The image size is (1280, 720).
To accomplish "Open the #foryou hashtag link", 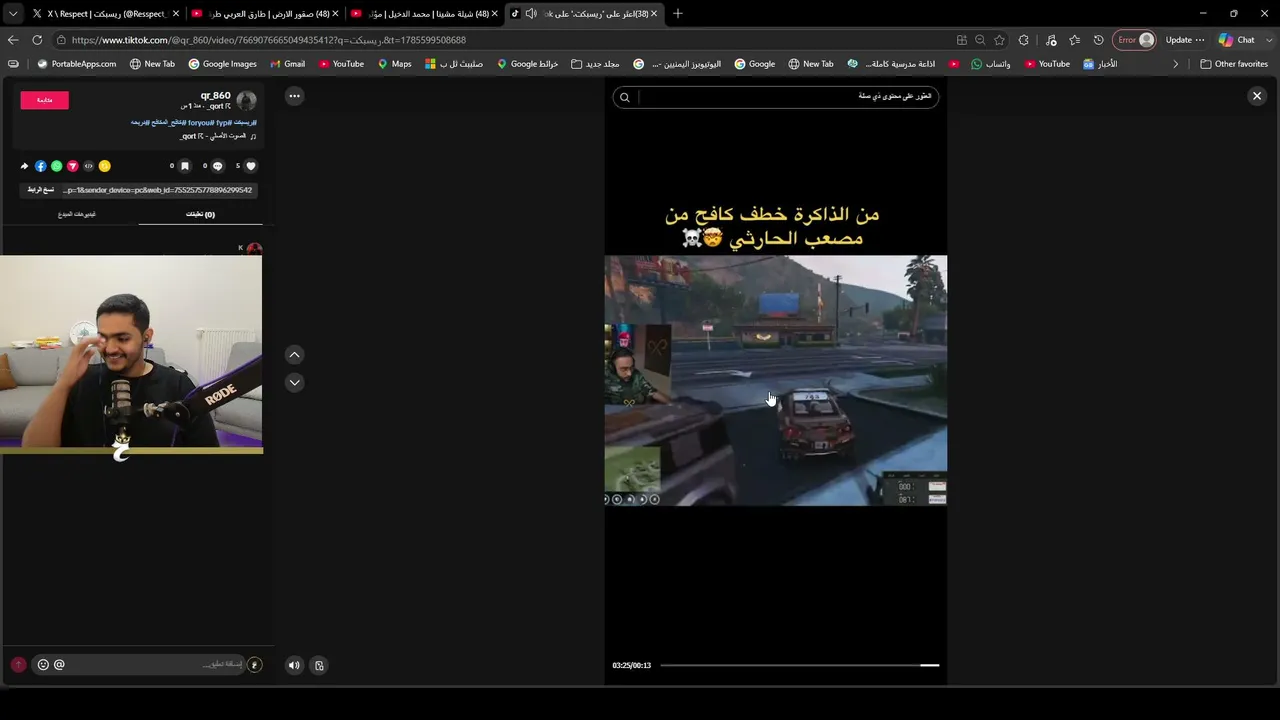I will click(200, 123).
